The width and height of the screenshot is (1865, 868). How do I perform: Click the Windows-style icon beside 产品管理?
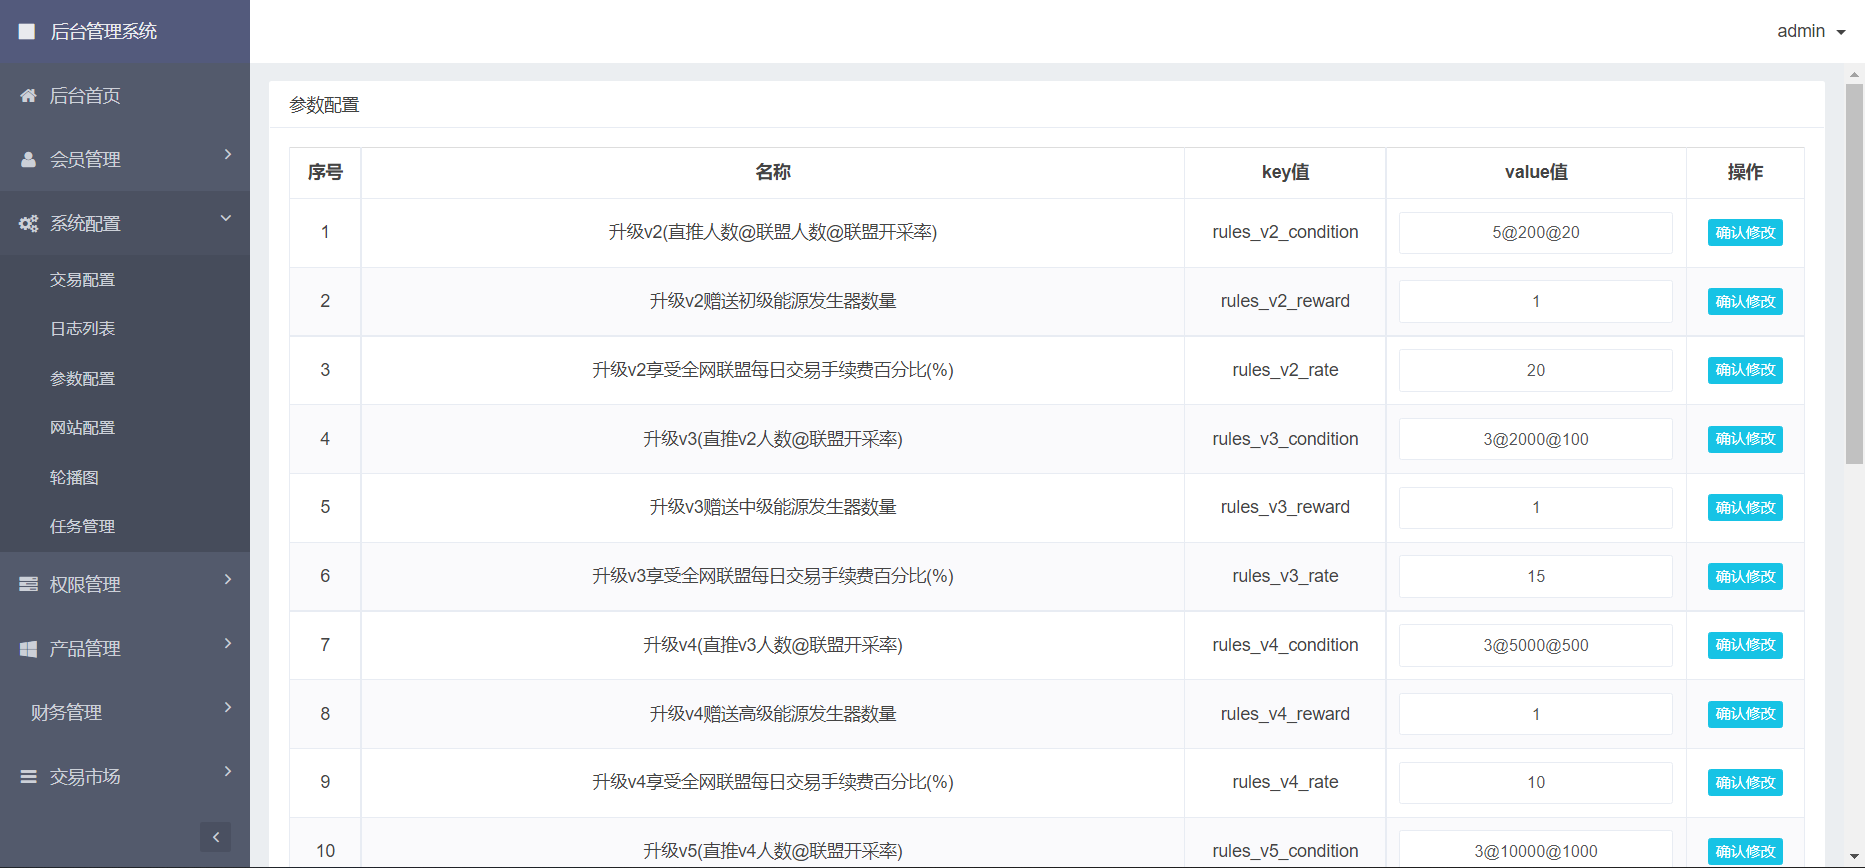[x=28, y=649]
